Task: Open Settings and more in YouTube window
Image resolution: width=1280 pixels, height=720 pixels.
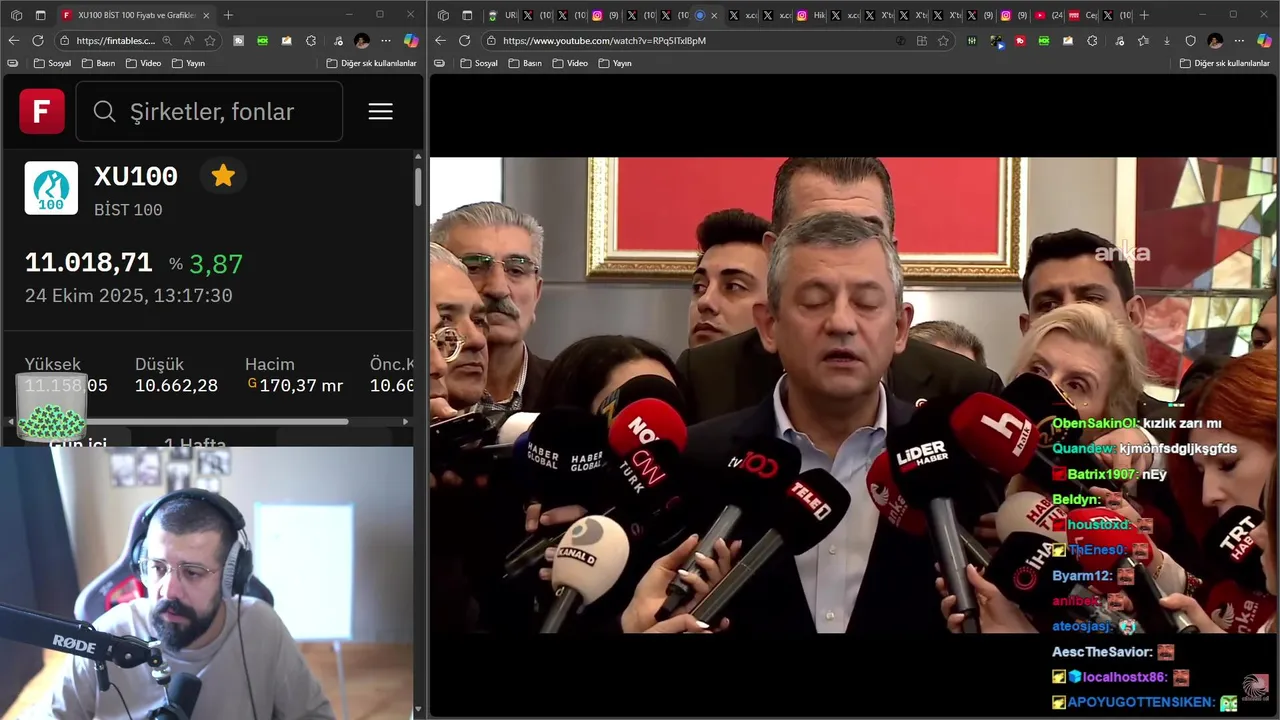Action: tap(1239, 40)
